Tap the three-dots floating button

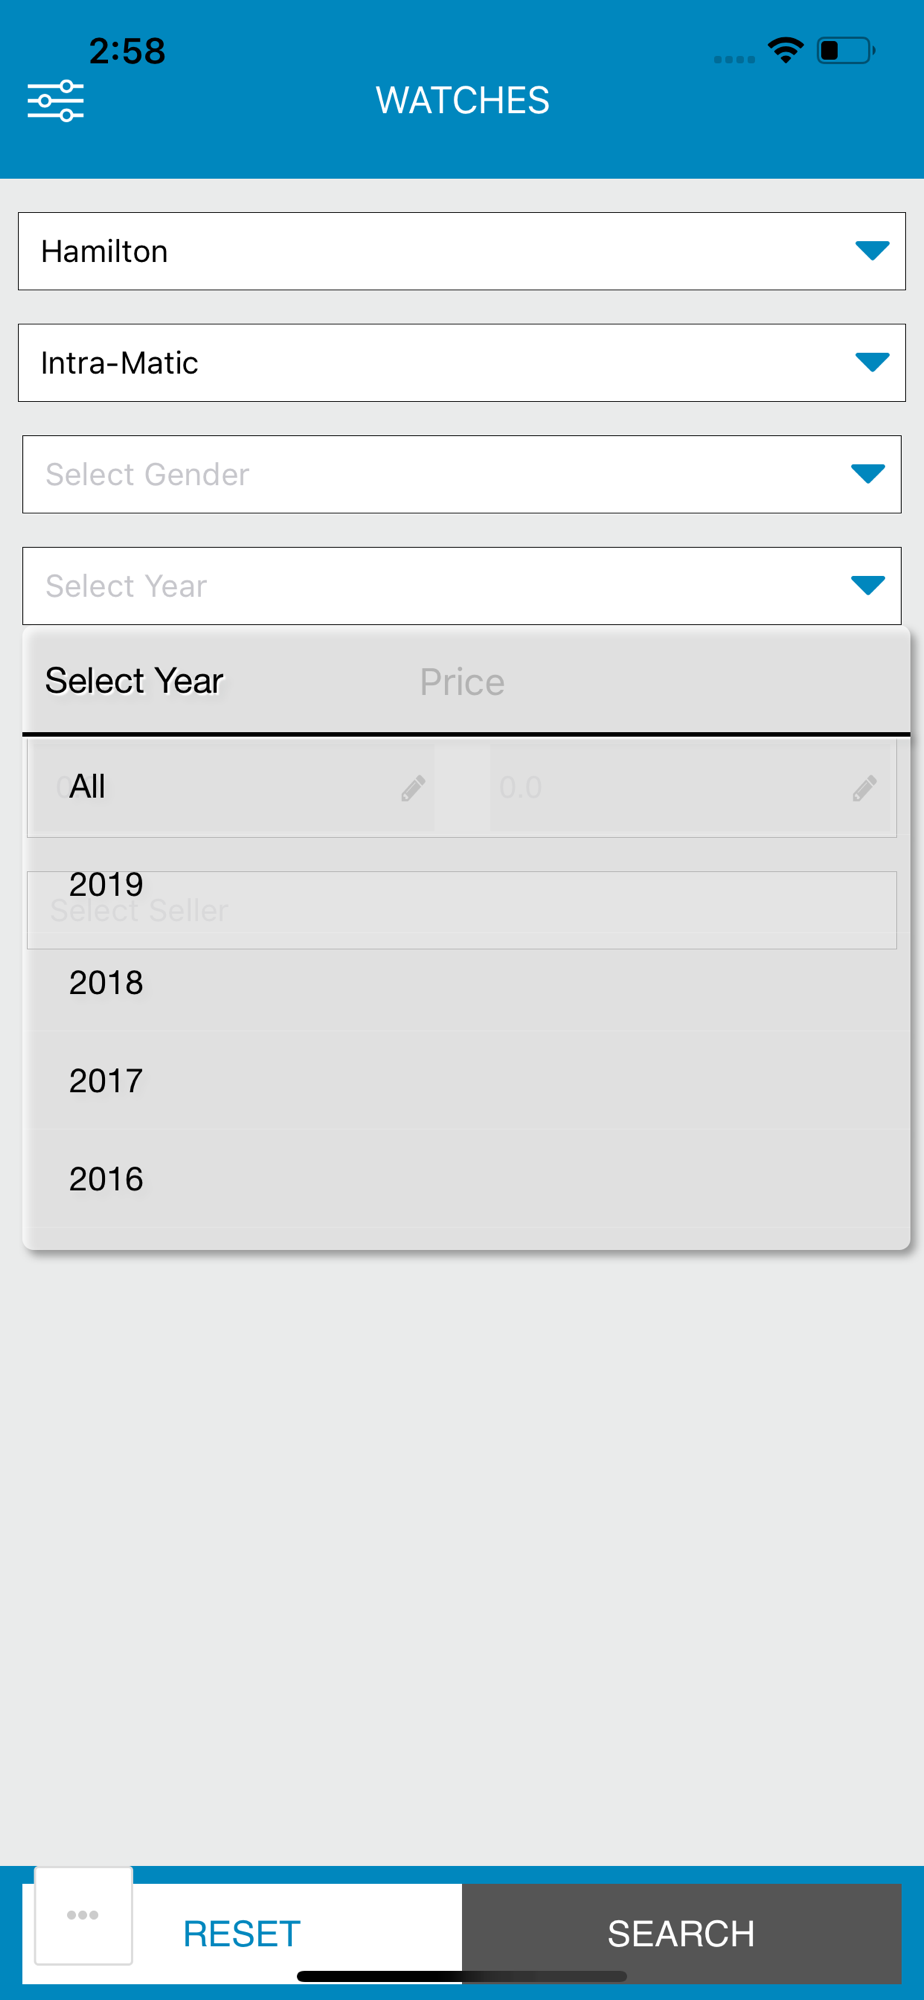[x=83, y=1915]
